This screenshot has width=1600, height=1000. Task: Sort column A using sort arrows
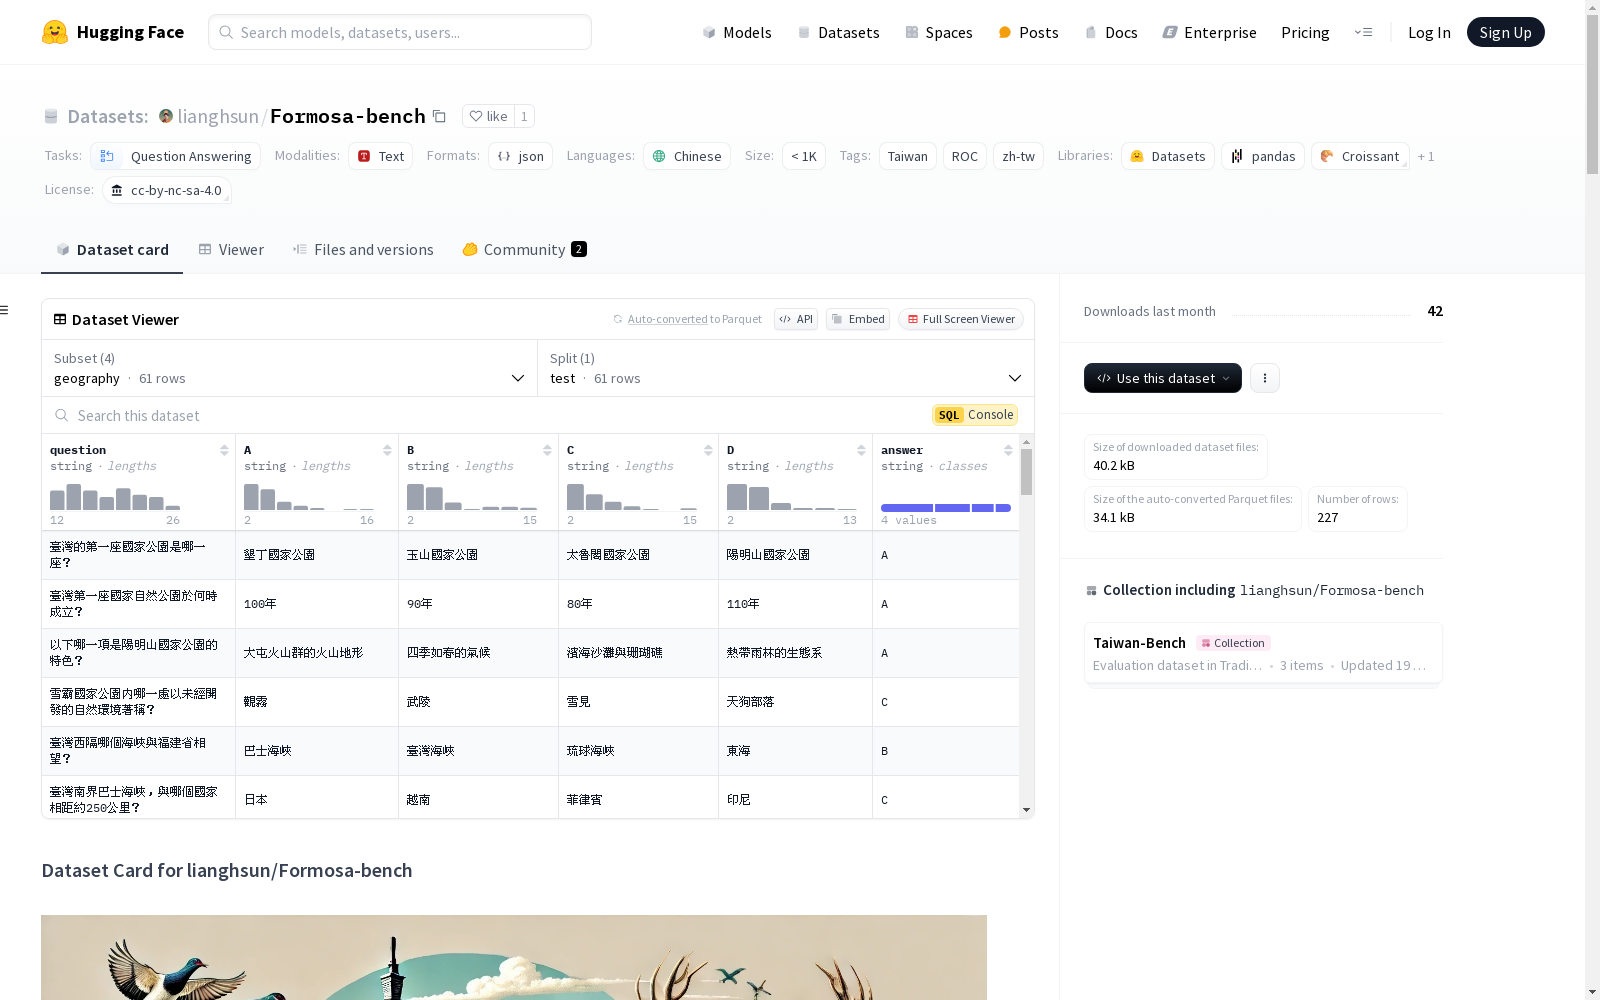click(387, 450)
